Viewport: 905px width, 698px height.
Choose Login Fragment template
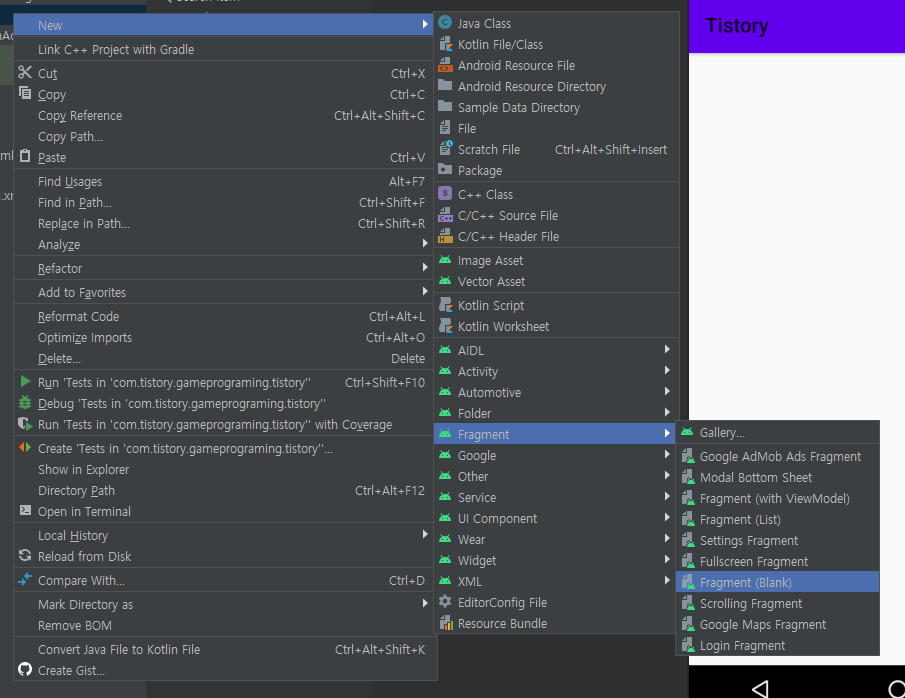(x=777, y=645)
